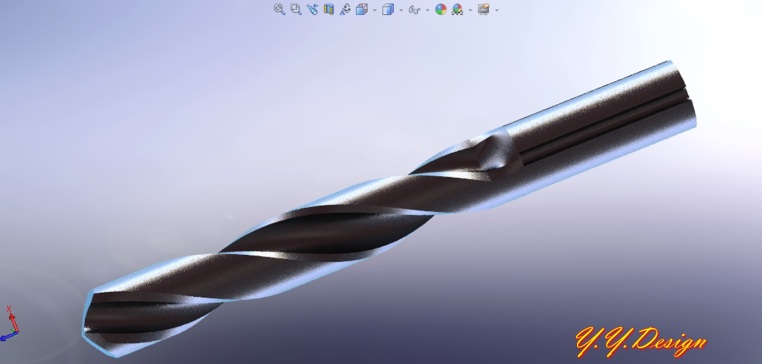Click the Display Style cube icon

click(x=388, y=9)
